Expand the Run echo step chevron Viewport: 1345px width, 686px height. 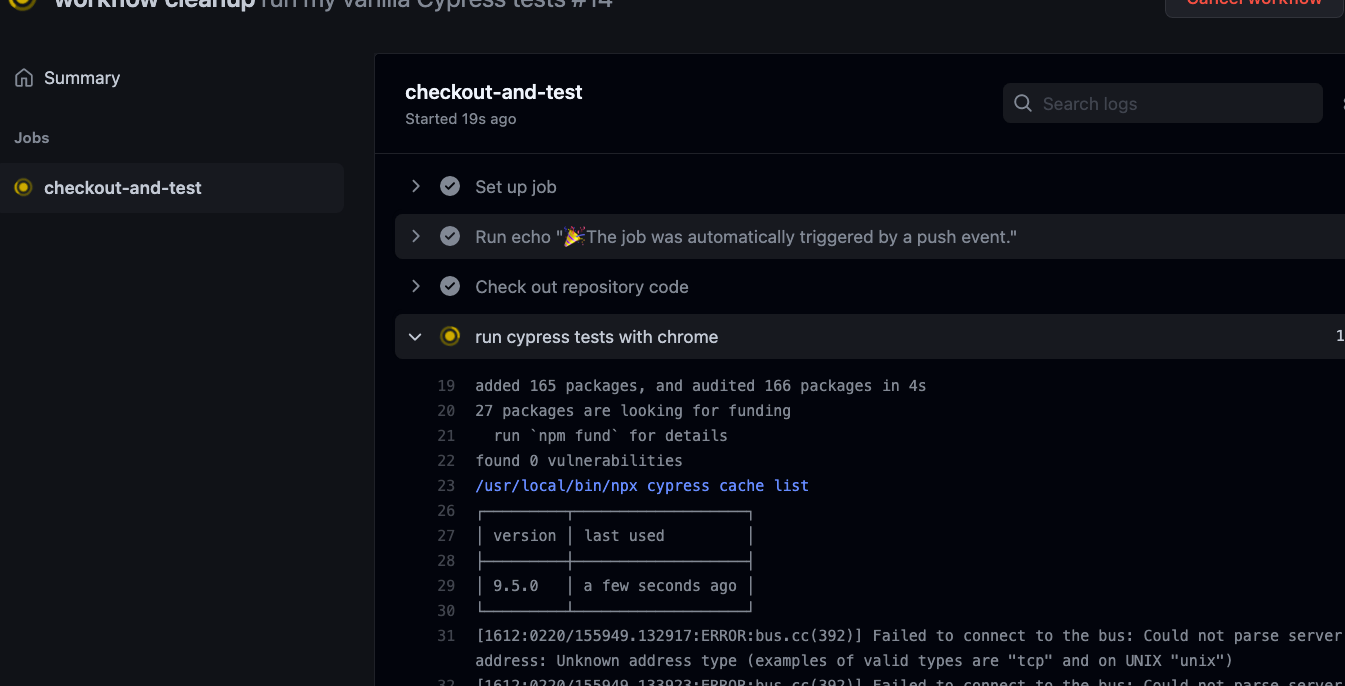tap(415, 237)
